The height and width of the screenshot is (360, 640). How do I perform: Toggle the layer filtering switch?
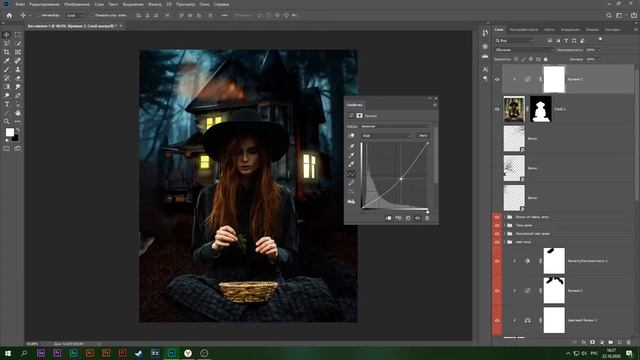coord(600,39)
